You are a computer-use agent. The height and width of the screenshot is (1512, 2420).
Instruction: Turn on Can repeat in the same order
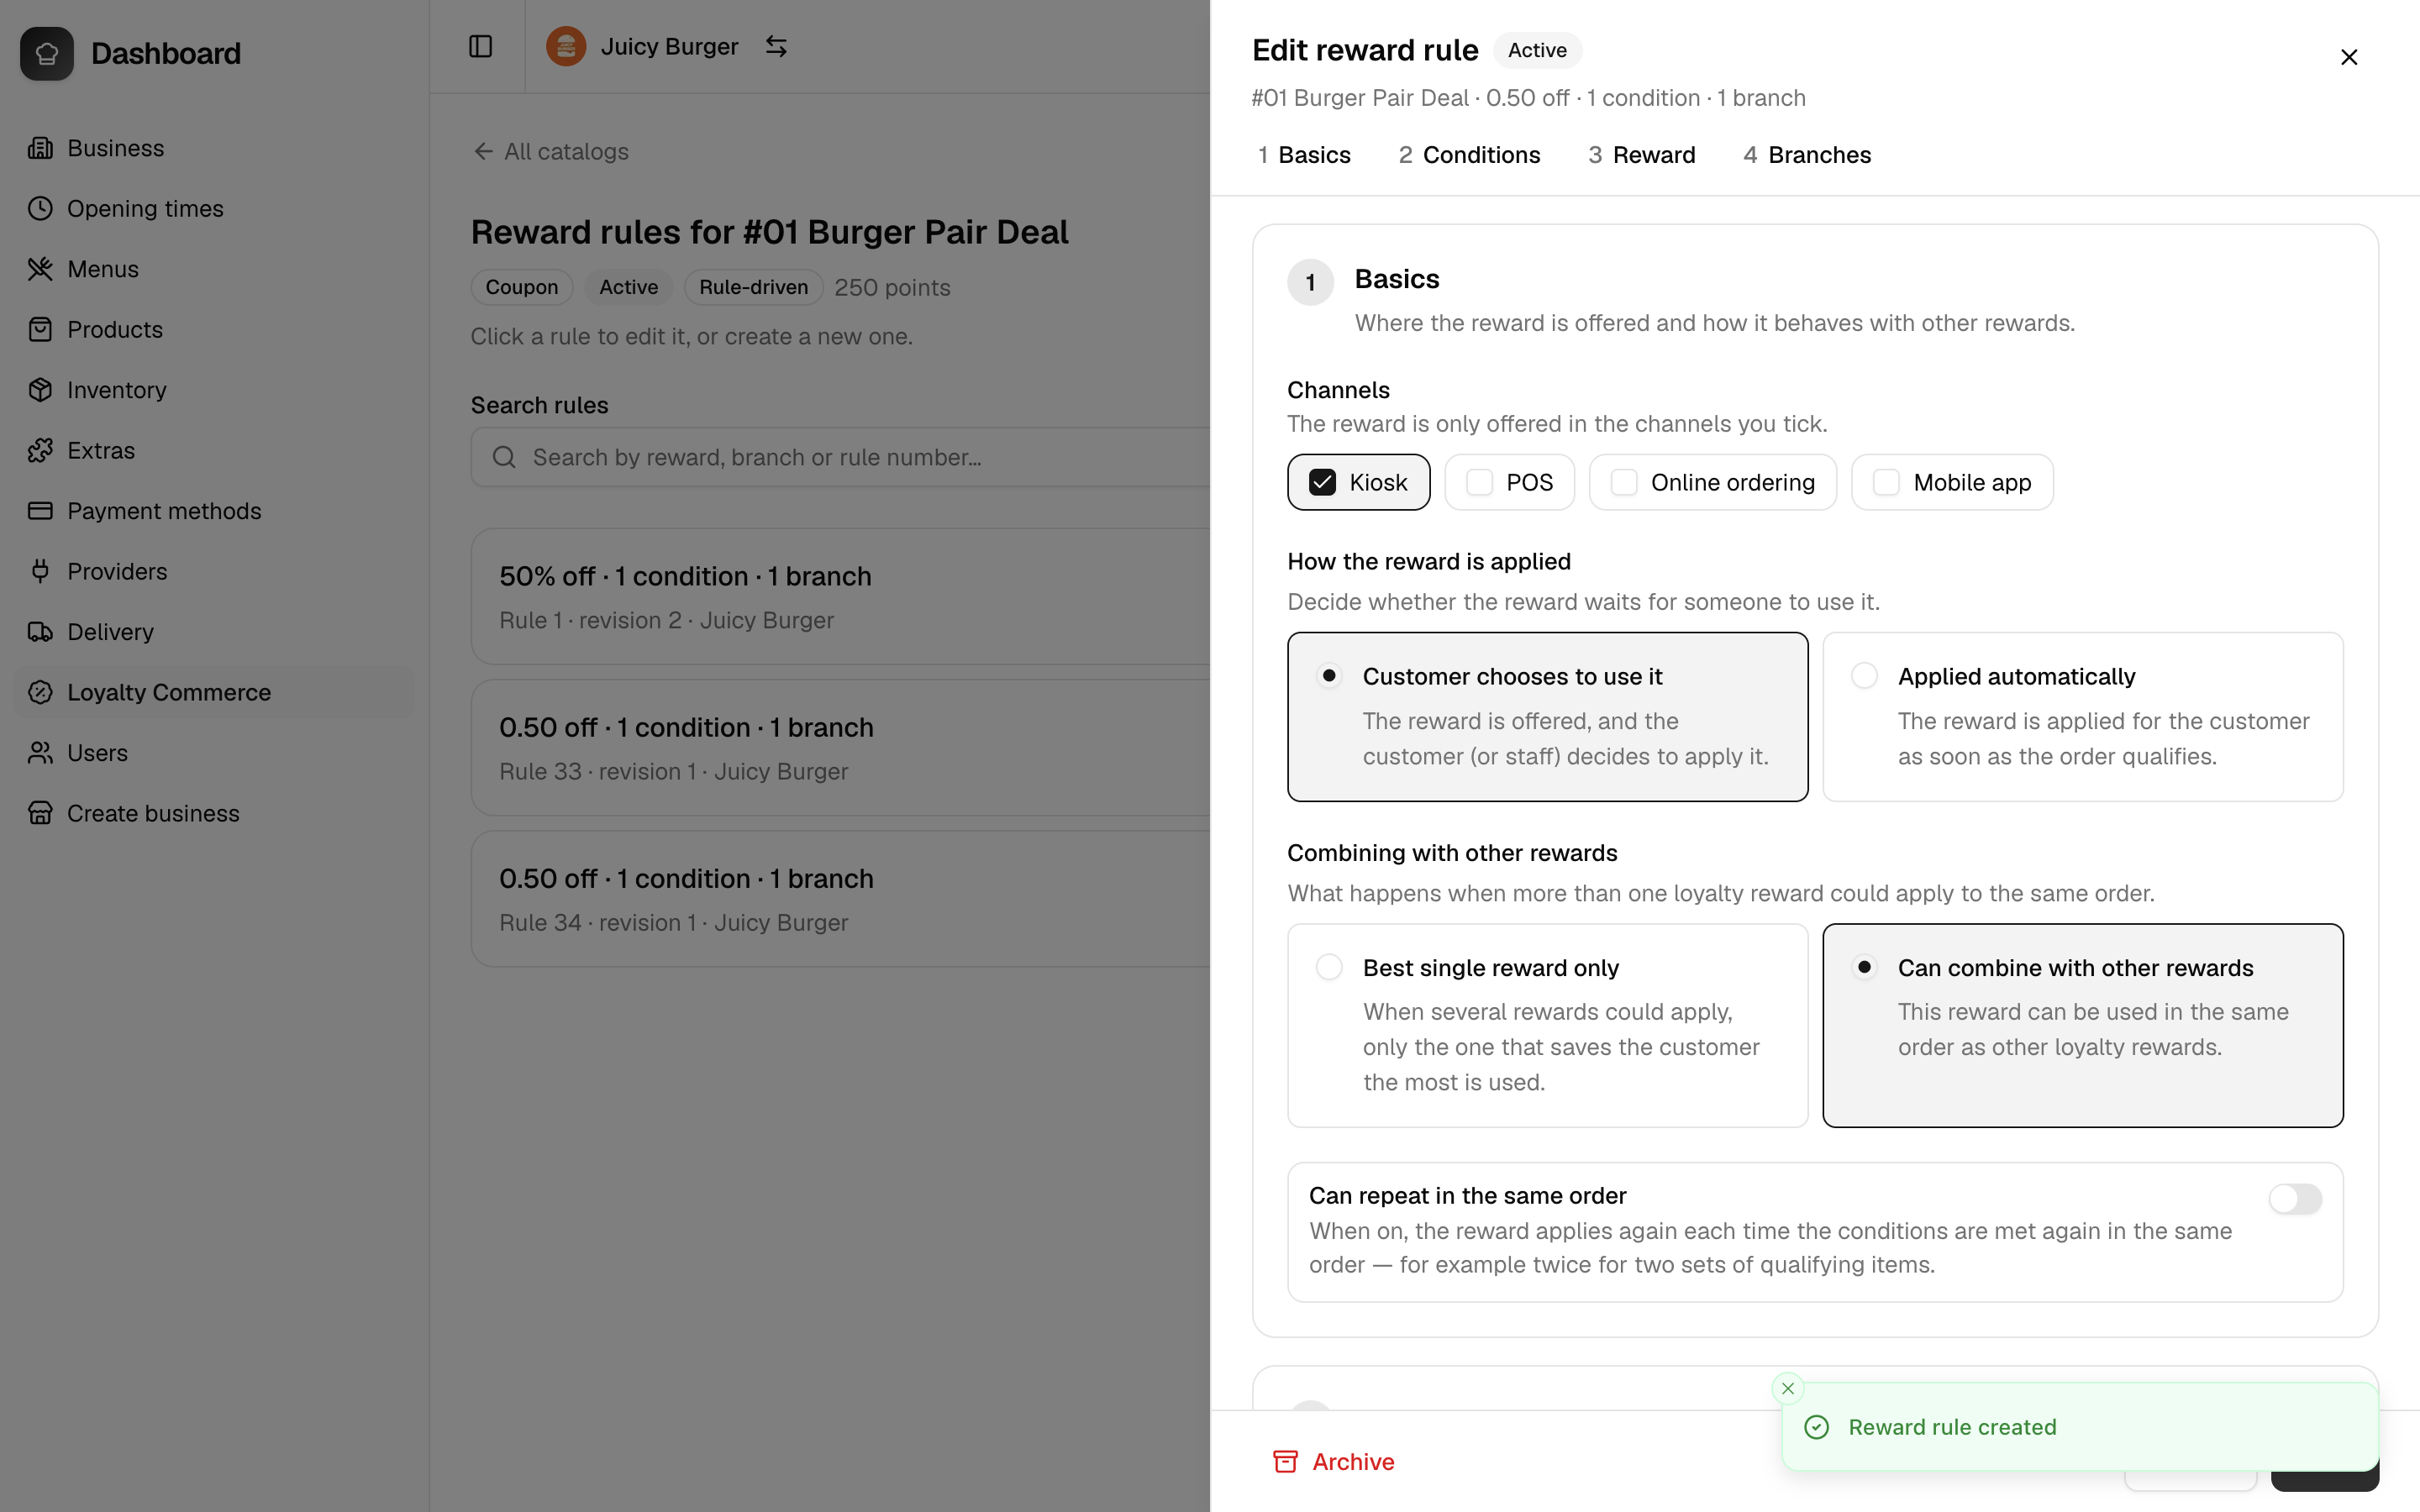pyautogui.click(x=2294, y=1198)
